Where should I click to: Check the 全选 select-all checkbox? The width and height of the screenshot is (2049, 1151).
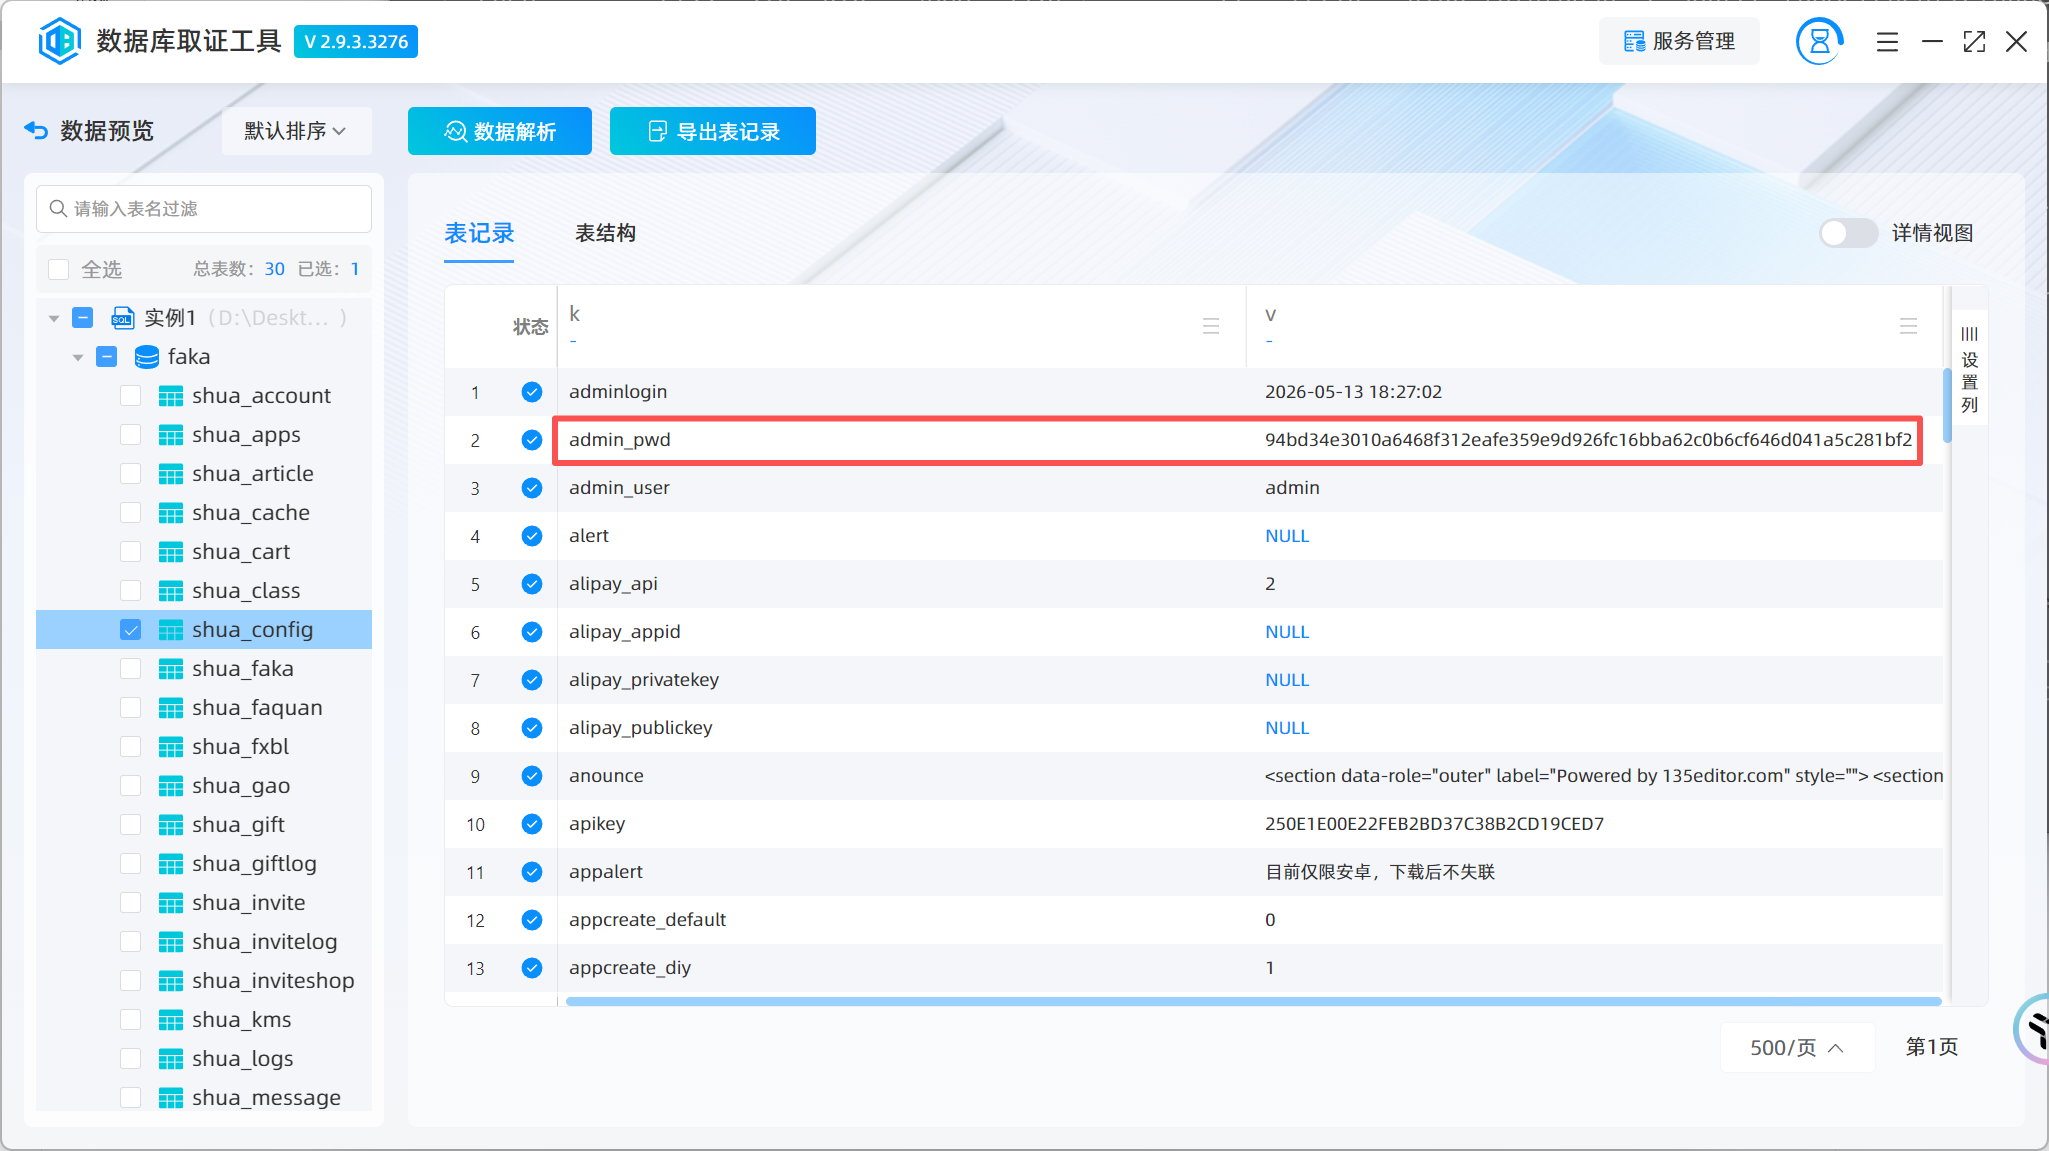point(59,269)
